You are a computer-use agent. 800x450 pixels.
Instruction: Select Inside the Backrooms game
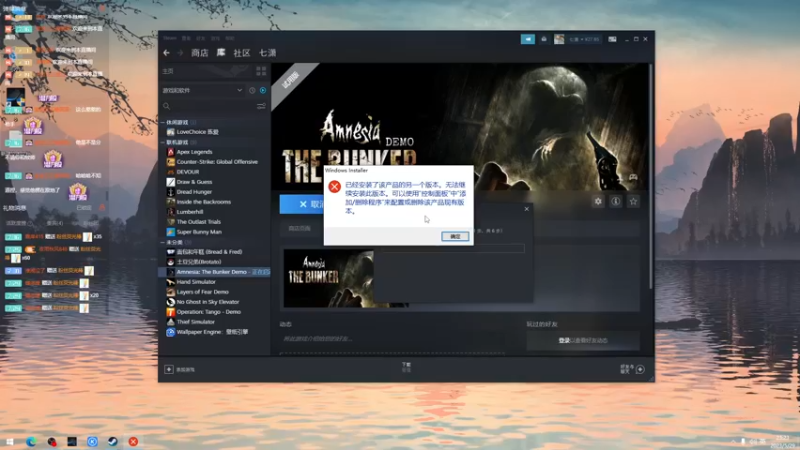click(x=204, y=202)
